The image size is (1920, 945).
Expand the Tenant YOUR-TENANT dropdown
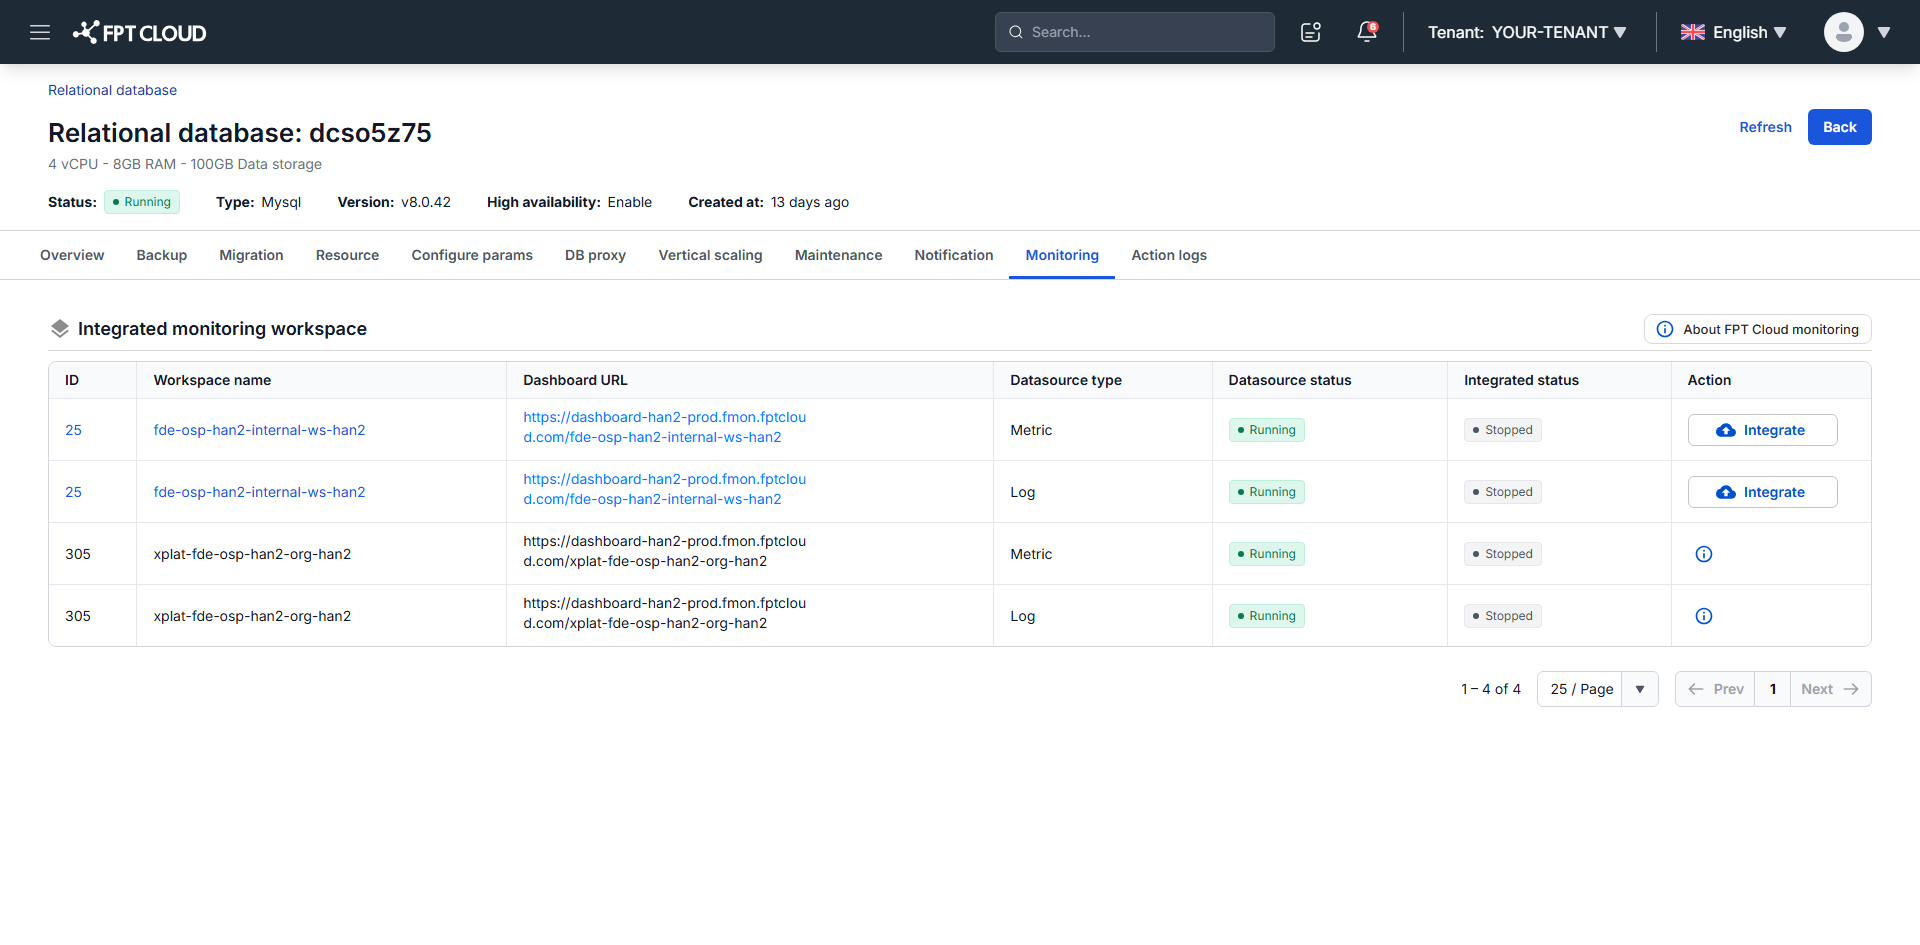point(1527,32)
